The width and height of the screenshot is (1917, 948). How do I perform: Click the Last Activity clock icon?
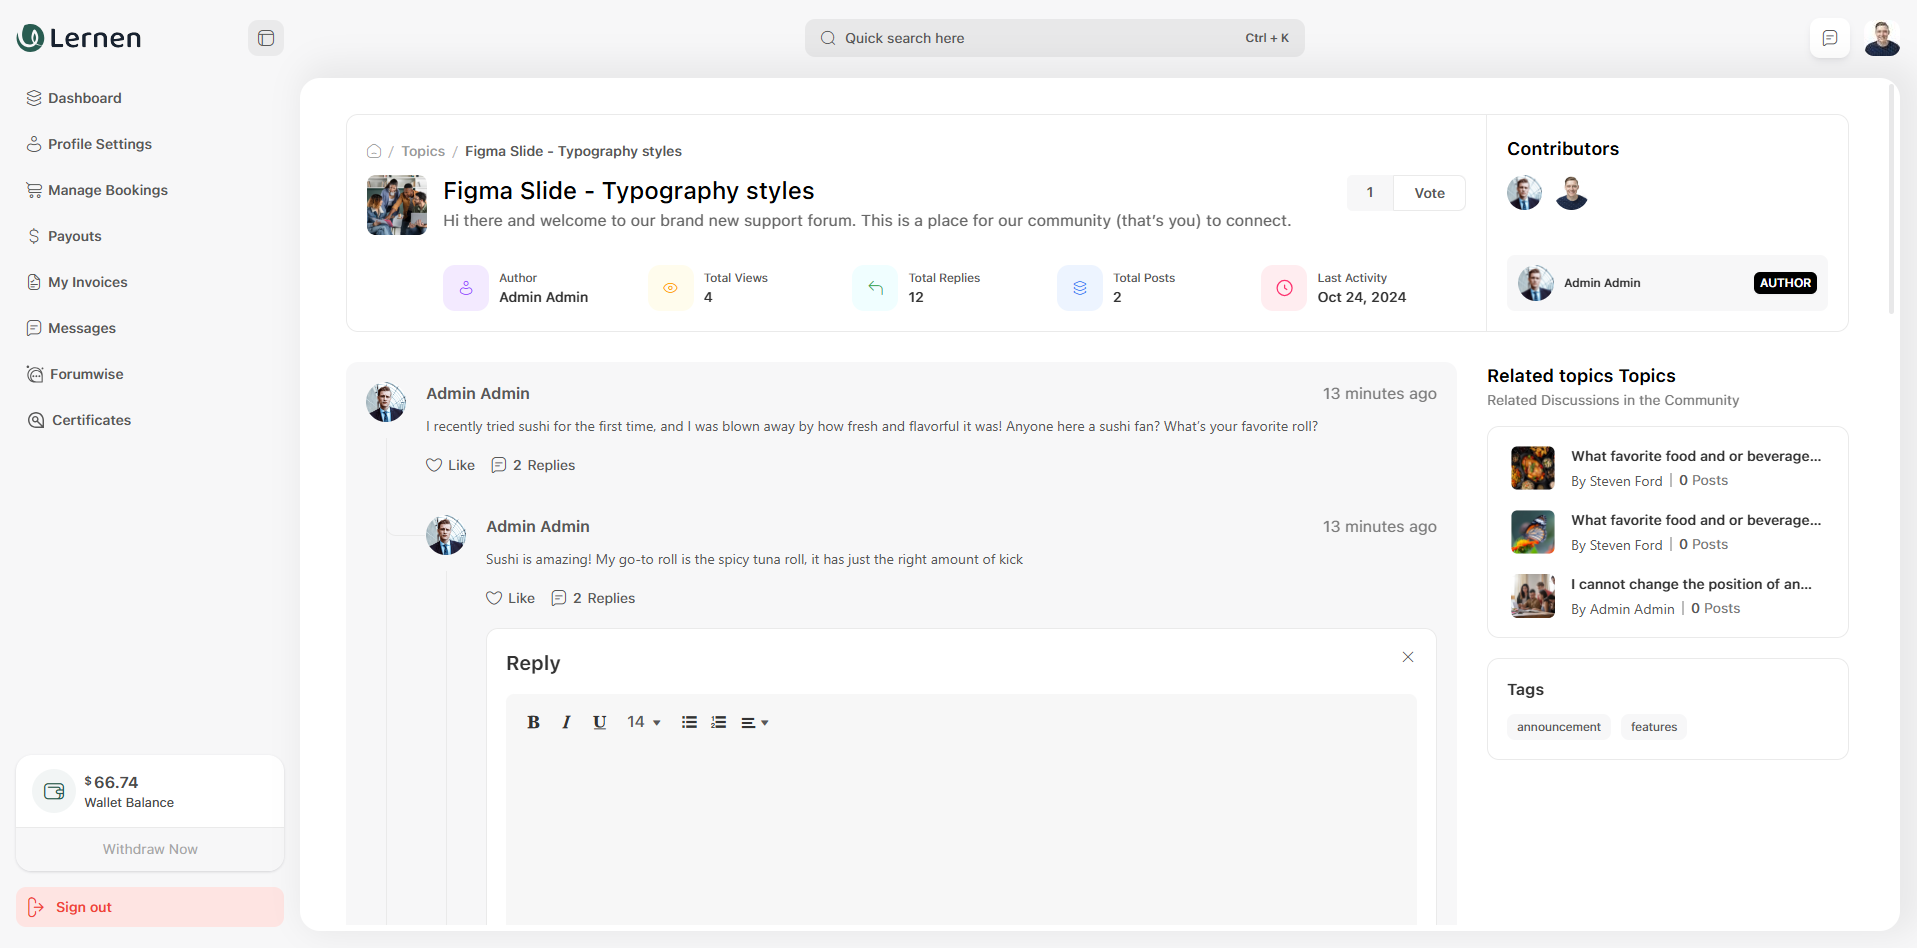pyautogui.click(x=1284, y=288)
